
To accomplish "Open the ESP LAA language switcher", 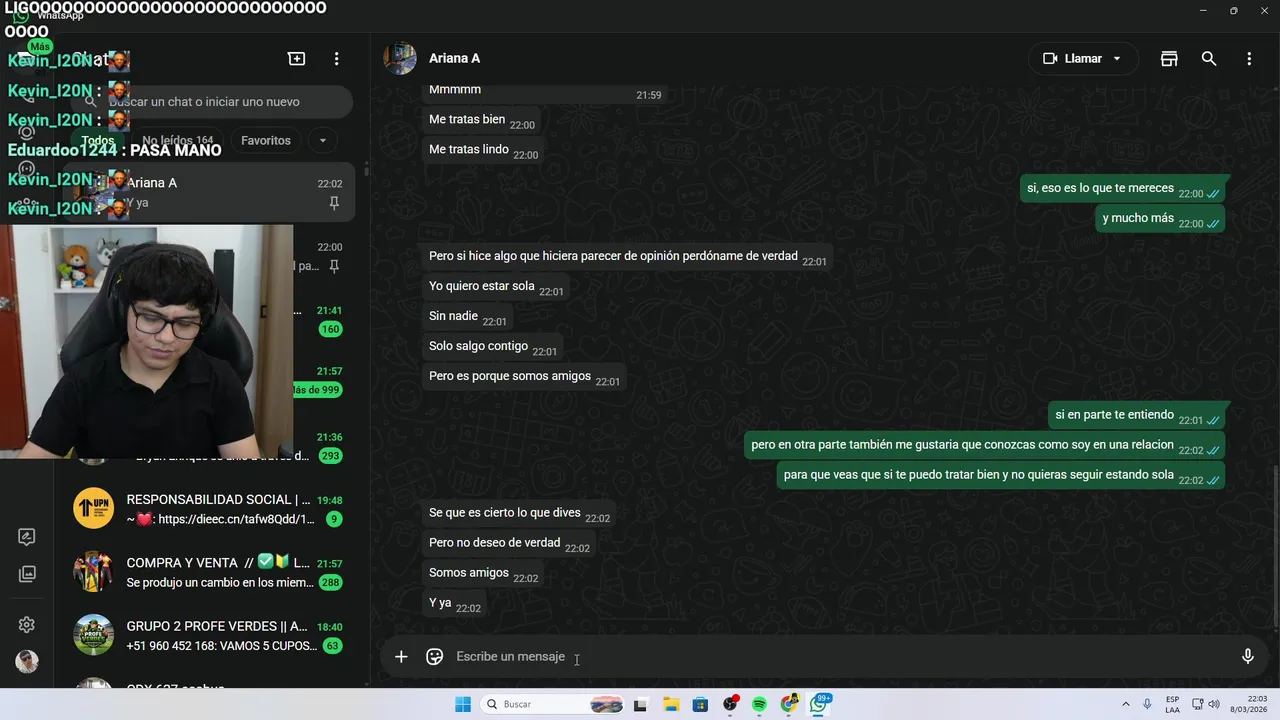I will (x=1172, y=704).
